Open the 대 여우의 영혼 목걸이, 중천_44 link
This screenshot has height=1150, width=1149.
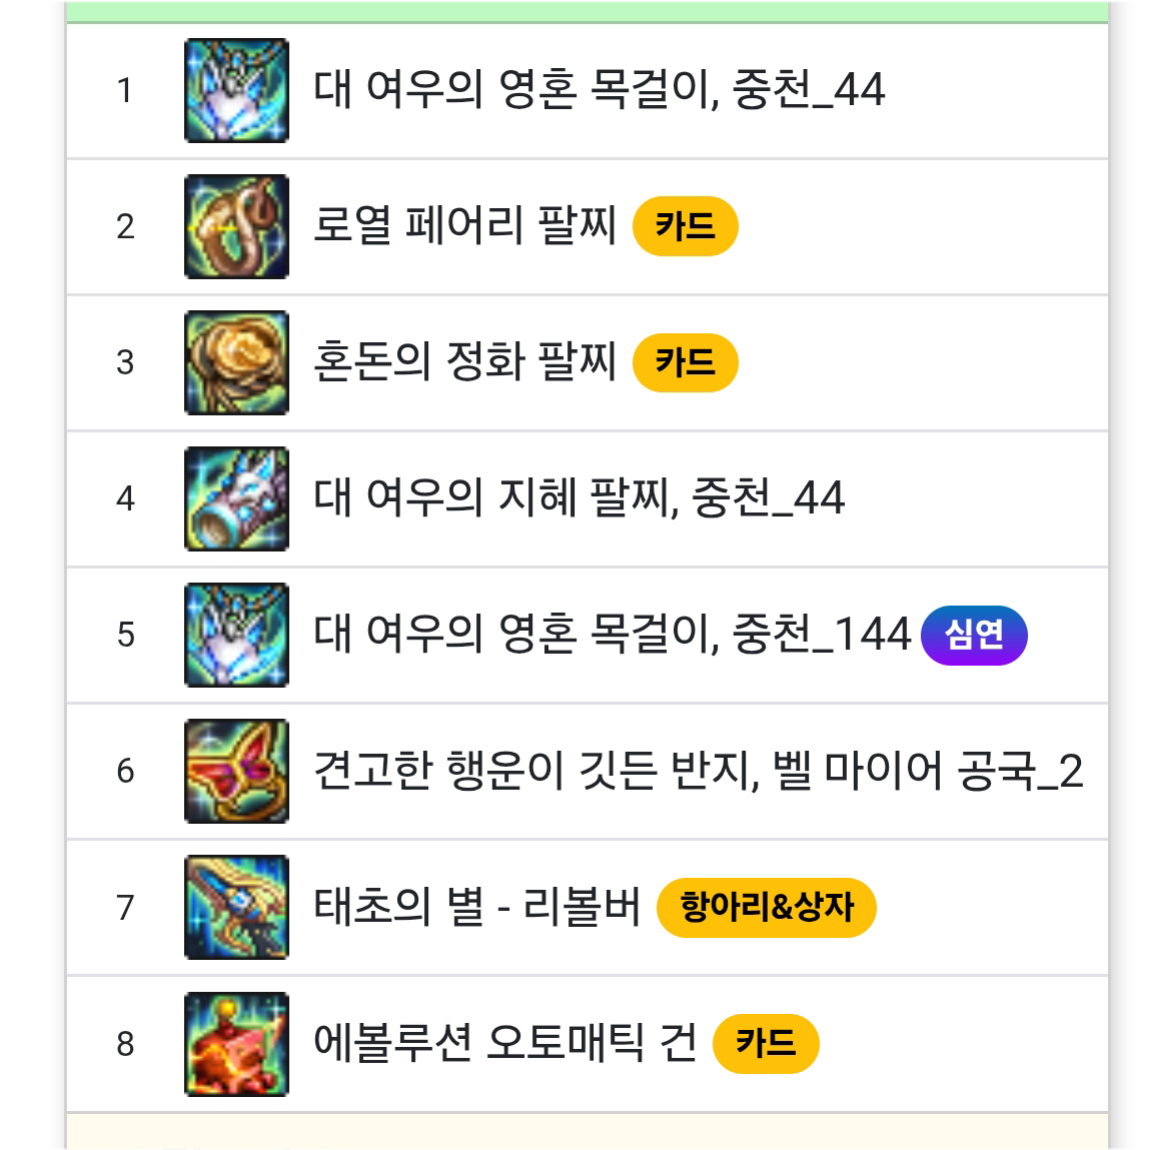(x=599, y=90)
